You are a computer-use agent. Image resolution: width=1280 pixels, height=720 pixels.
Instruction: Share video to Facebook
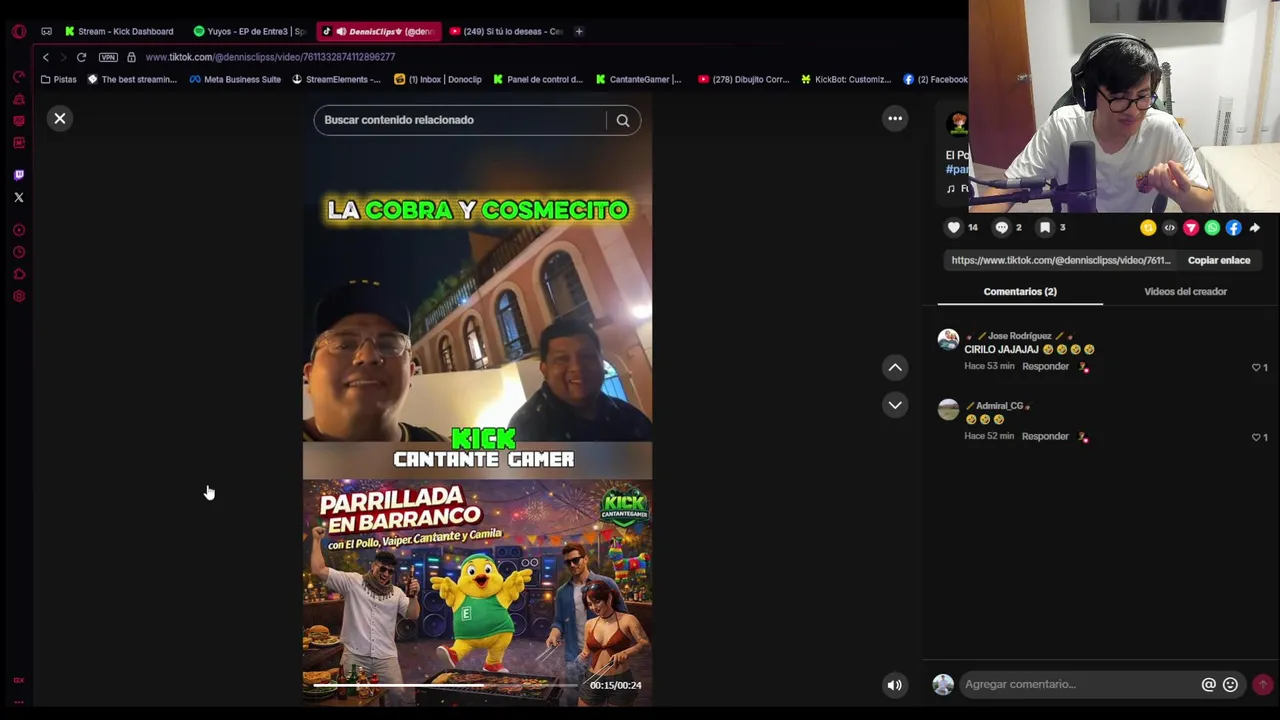[1233, 228]
